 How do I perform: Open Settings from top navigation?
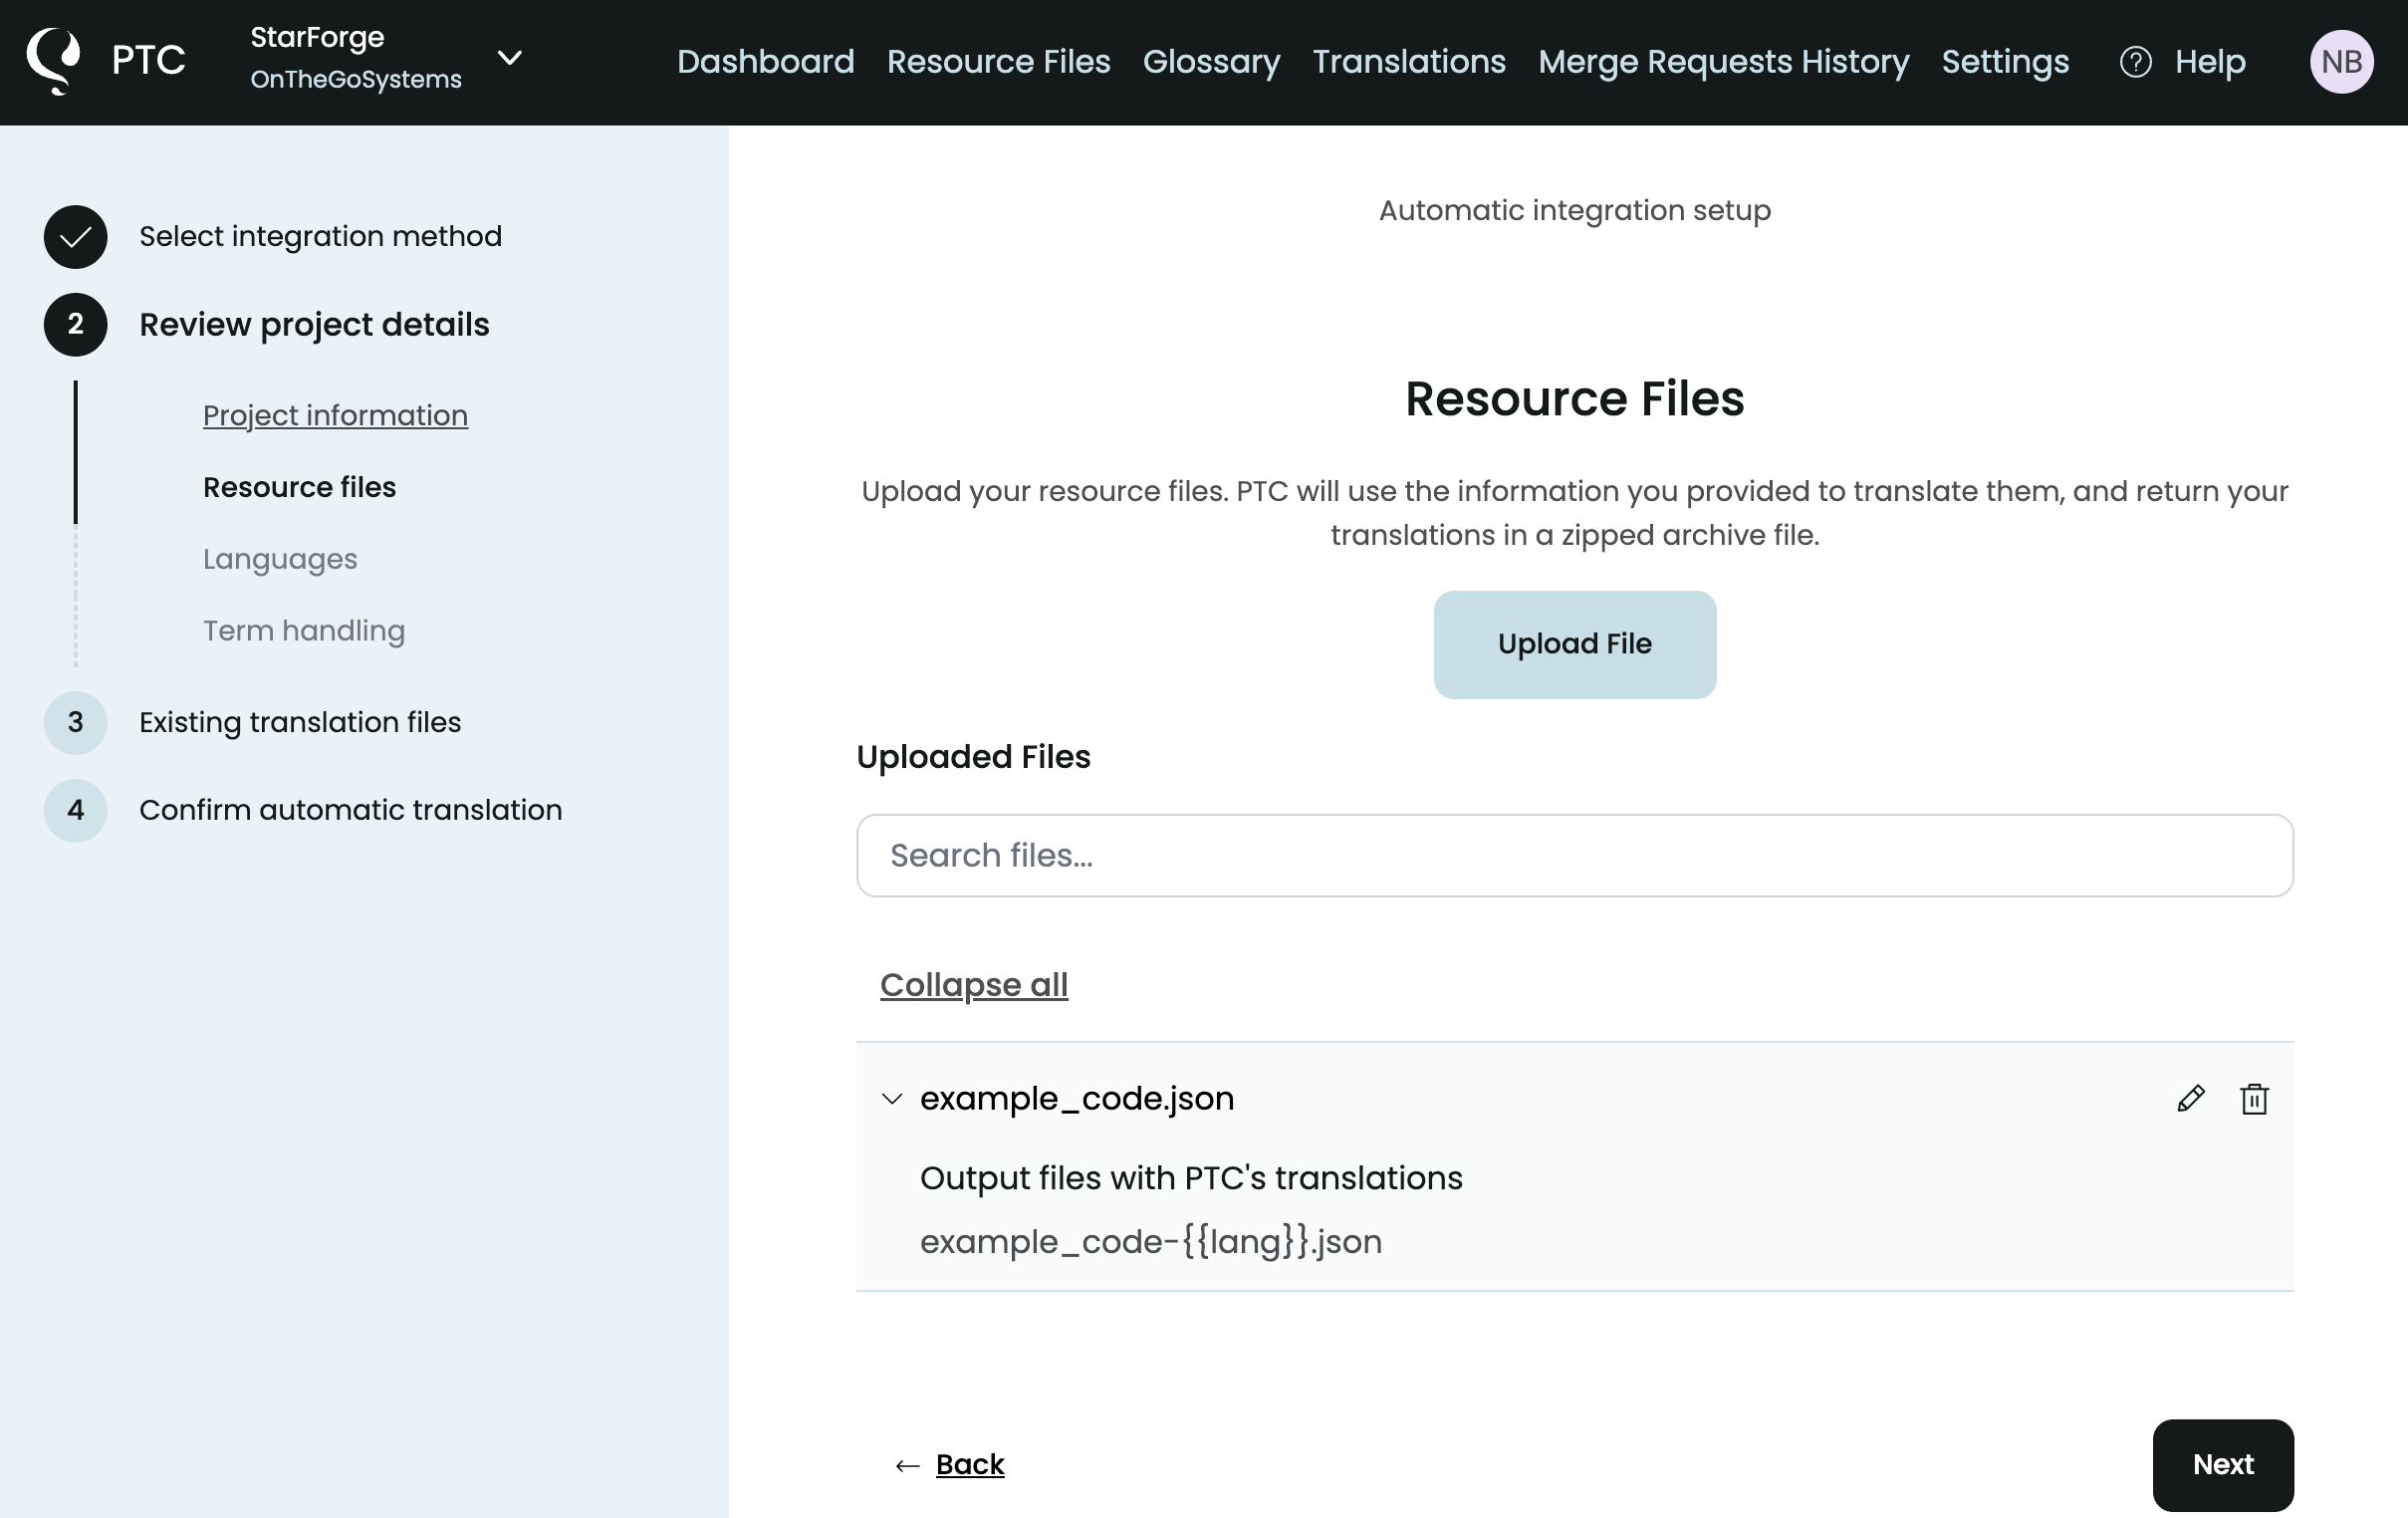tap(2005, 62)
